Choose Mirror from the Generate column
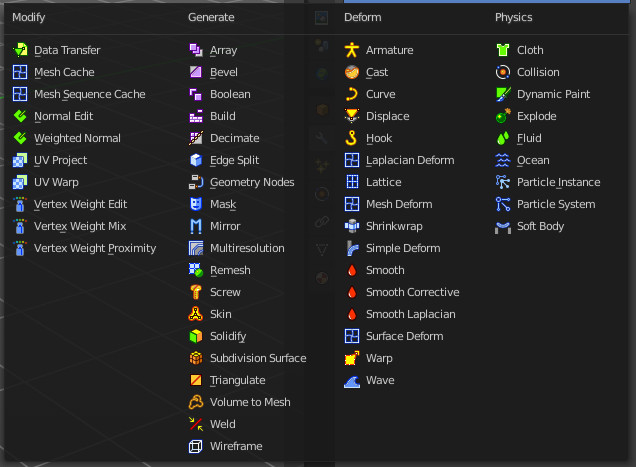This screenshot has width=636, height=467. click(x=225, y=226)
